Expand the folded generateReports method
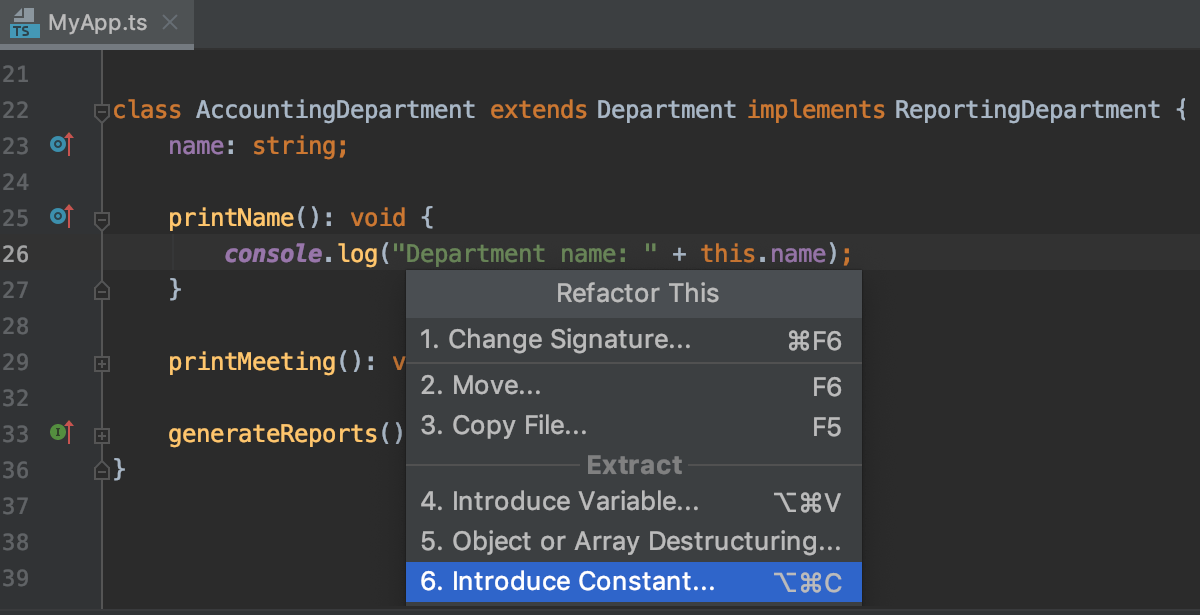Screen dimensions: 1200x615 tap(101, 435)
